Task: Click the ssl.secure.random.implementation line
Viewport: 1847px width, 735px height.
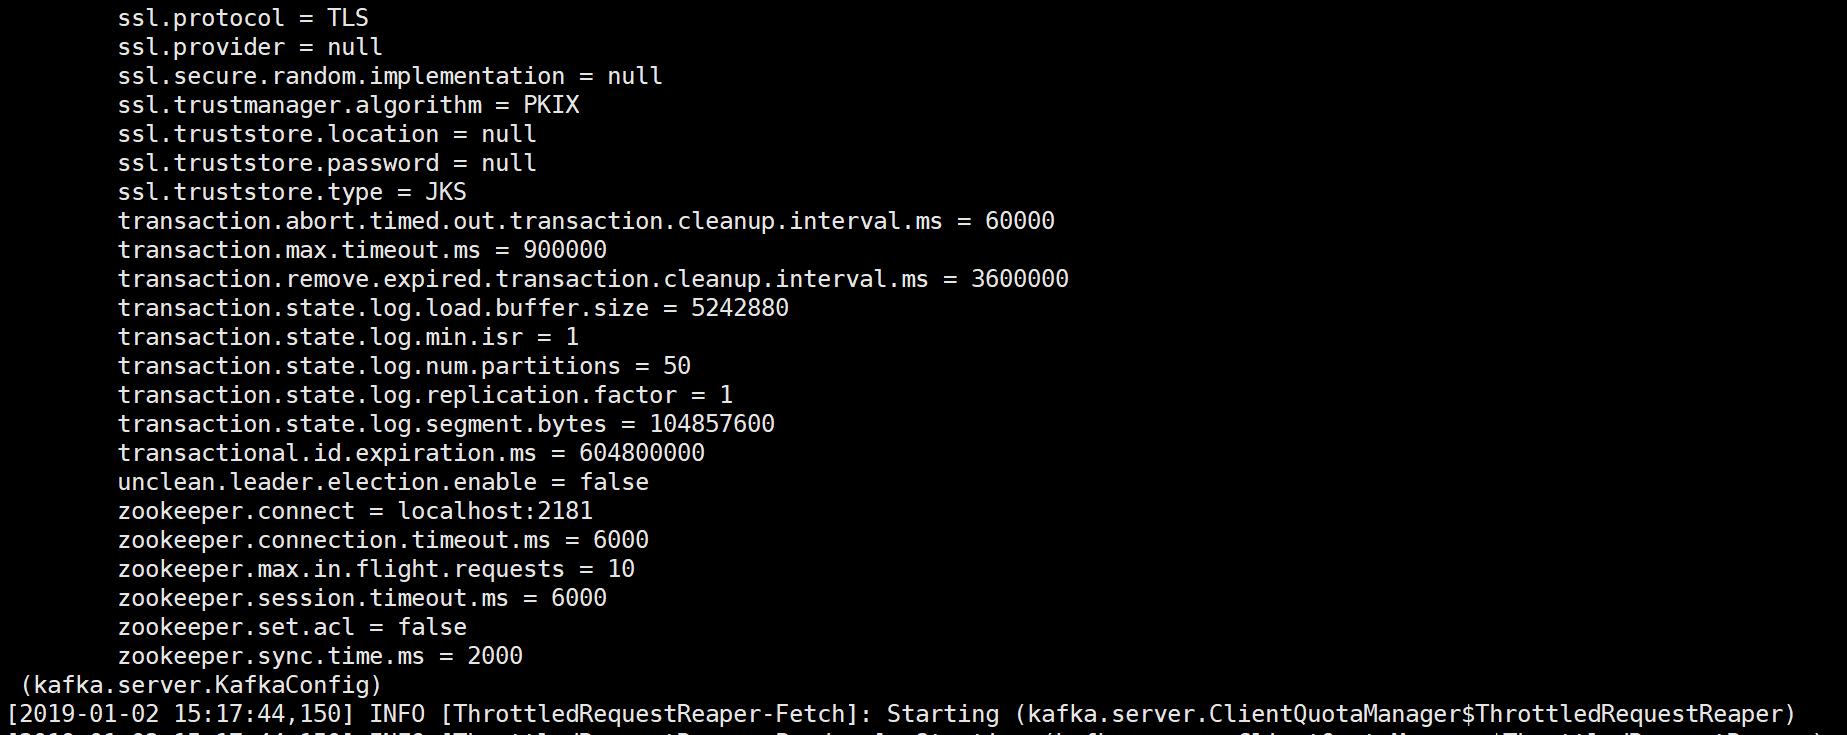Action: click(x=390, y=76)
